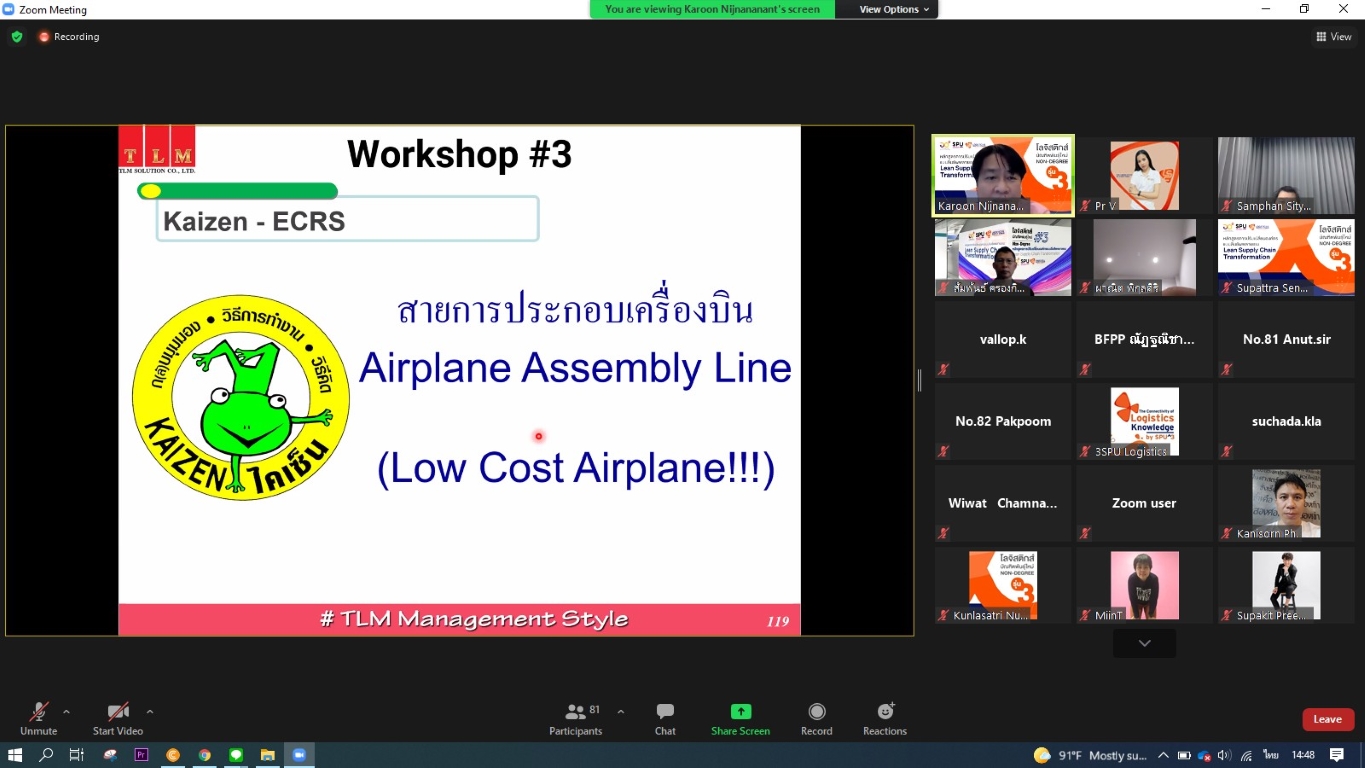Screen dimensions: 1365x768
Task: Click the Zoom icon on taskbar
Action: point(299,755)
